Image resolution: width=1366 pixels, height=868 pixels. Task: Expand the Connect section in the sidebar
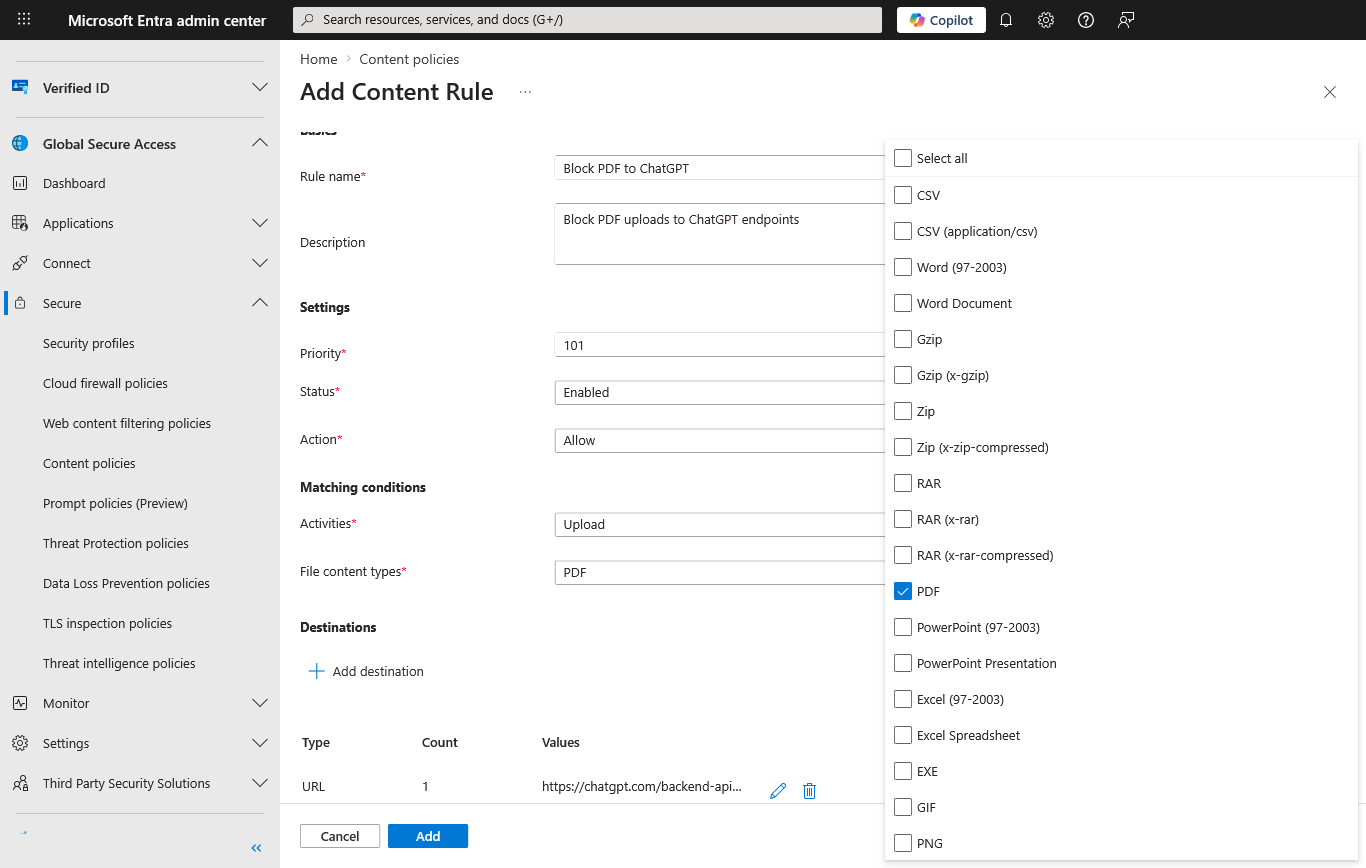pyautogui.click(x=138, y=263)
